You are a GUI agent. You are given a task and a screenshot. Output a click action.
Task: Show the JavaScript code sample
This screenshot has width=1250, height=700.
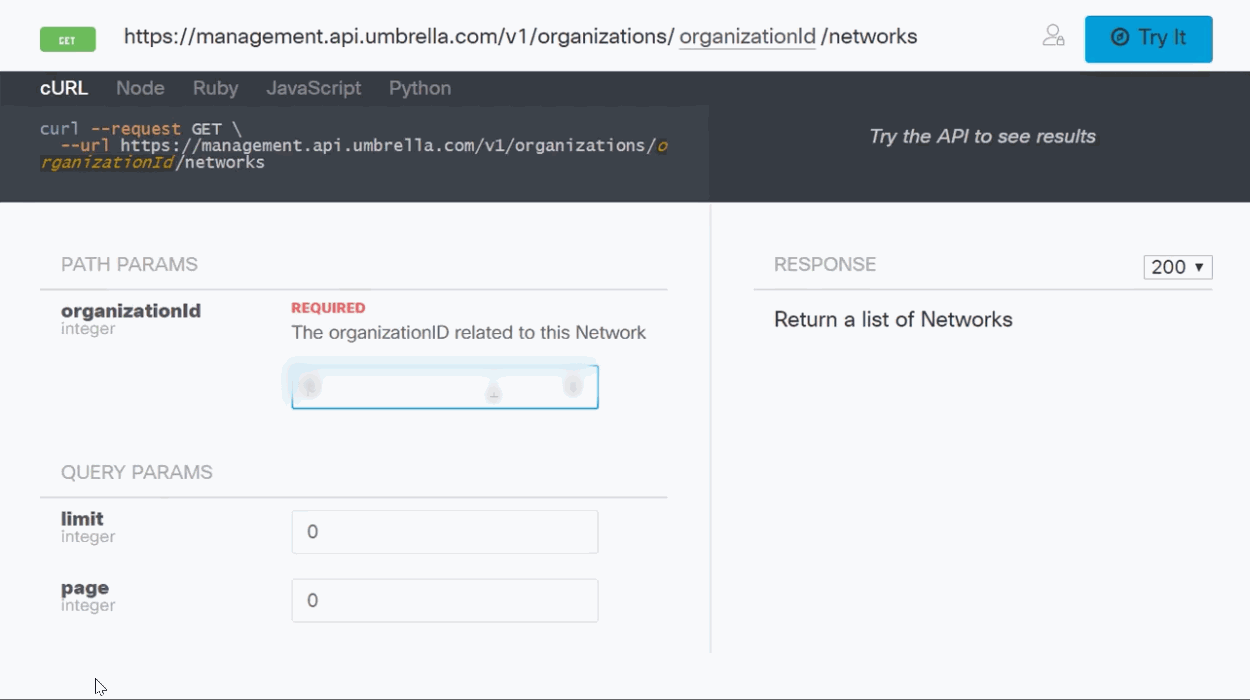pyautogui.click(x=313, y=88)
